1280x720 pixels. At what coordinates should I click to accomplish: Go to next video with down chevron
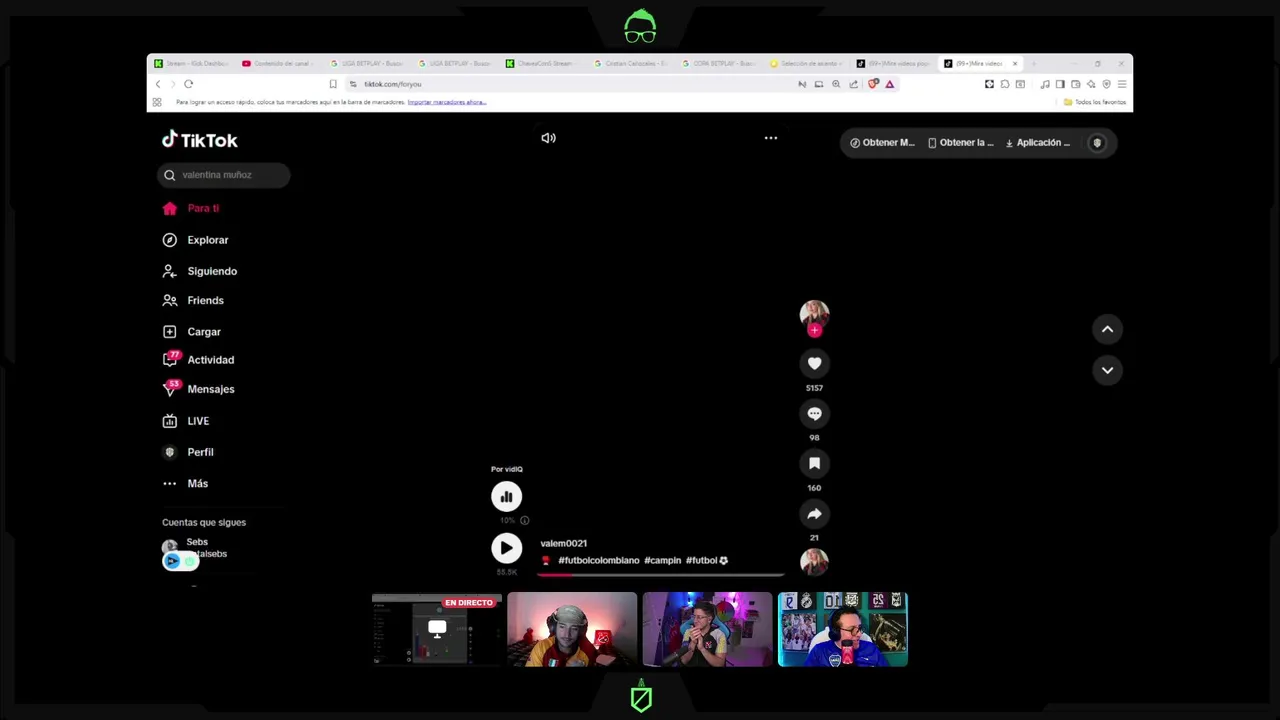pyautogui.click(x=1107, y=370)
